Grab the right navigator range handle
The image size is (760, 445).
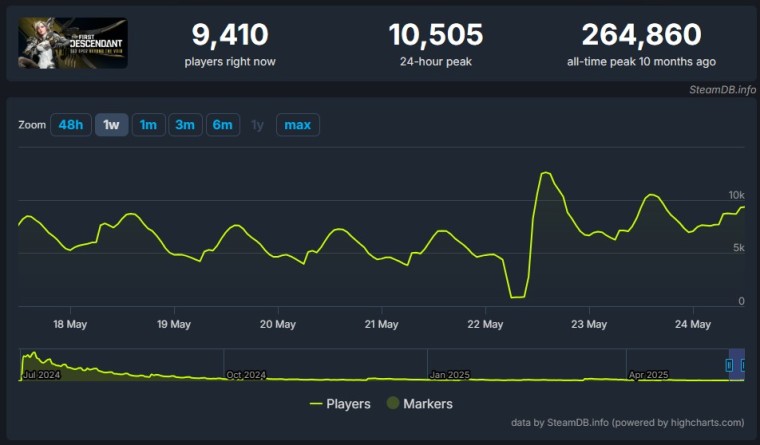[x=743, y=365]
